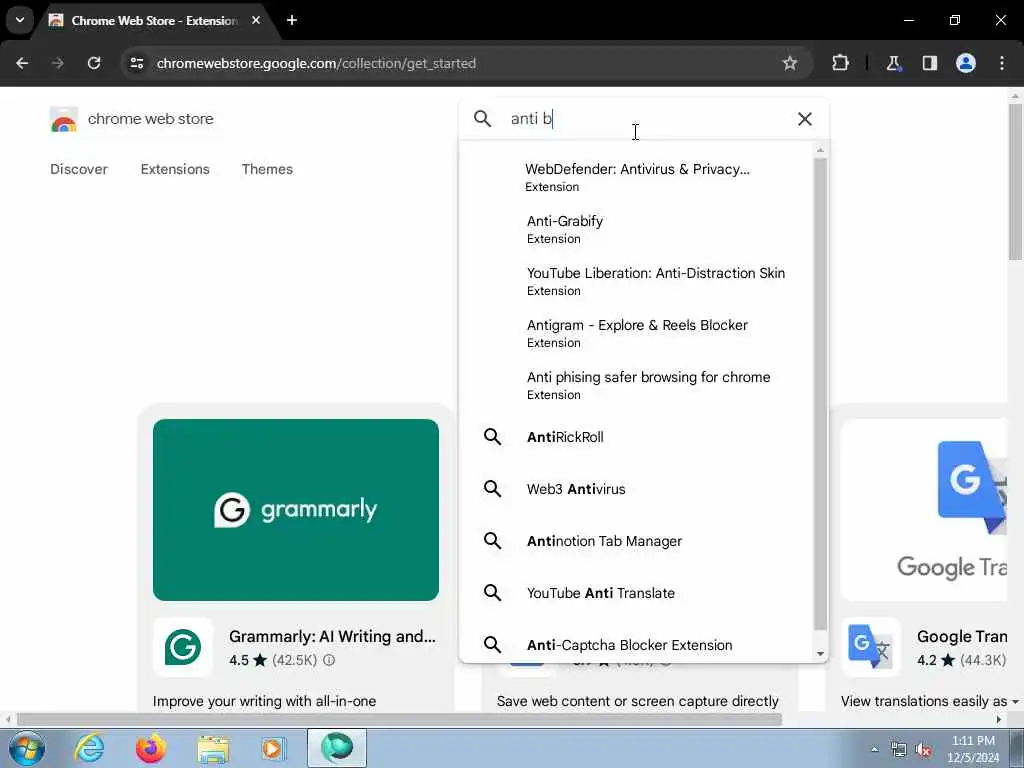Image resolution: width=1024 pixels, height=768 pixels.
Task: Open Chrome Labs flask icon
Action: point(893,63)
